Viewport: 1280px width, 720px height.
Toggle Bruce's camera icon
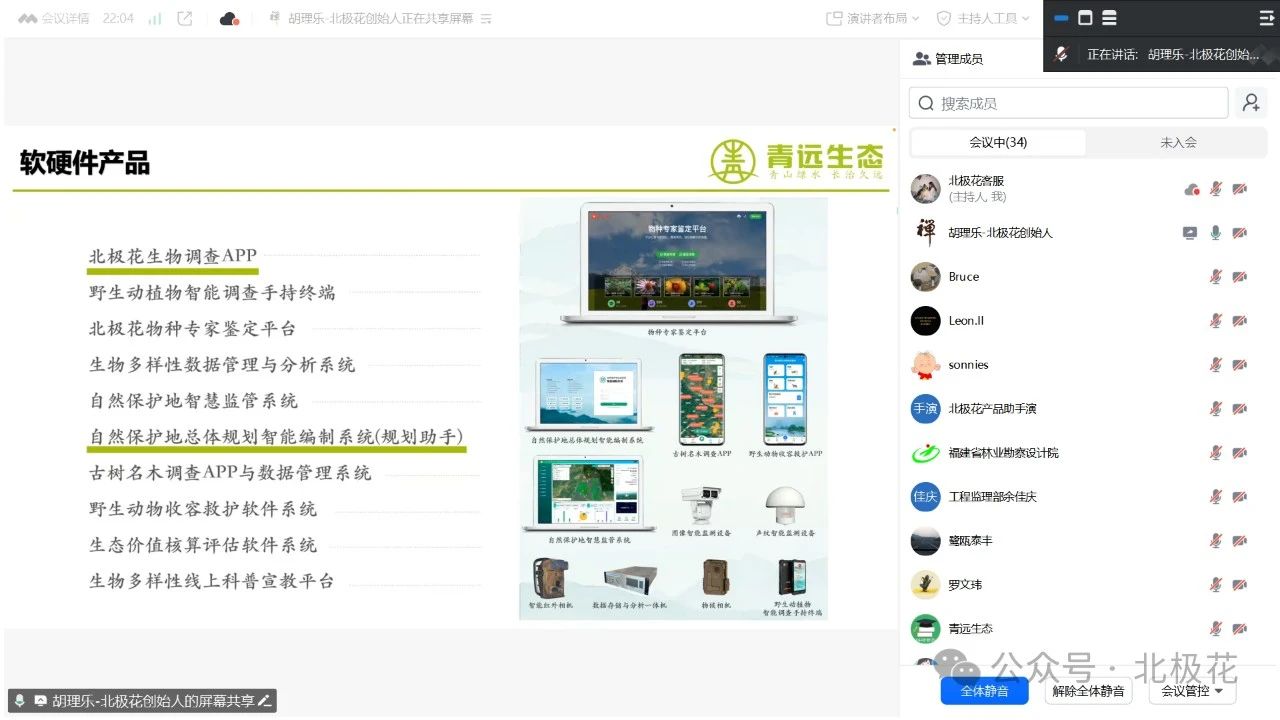click(1240, 277)
